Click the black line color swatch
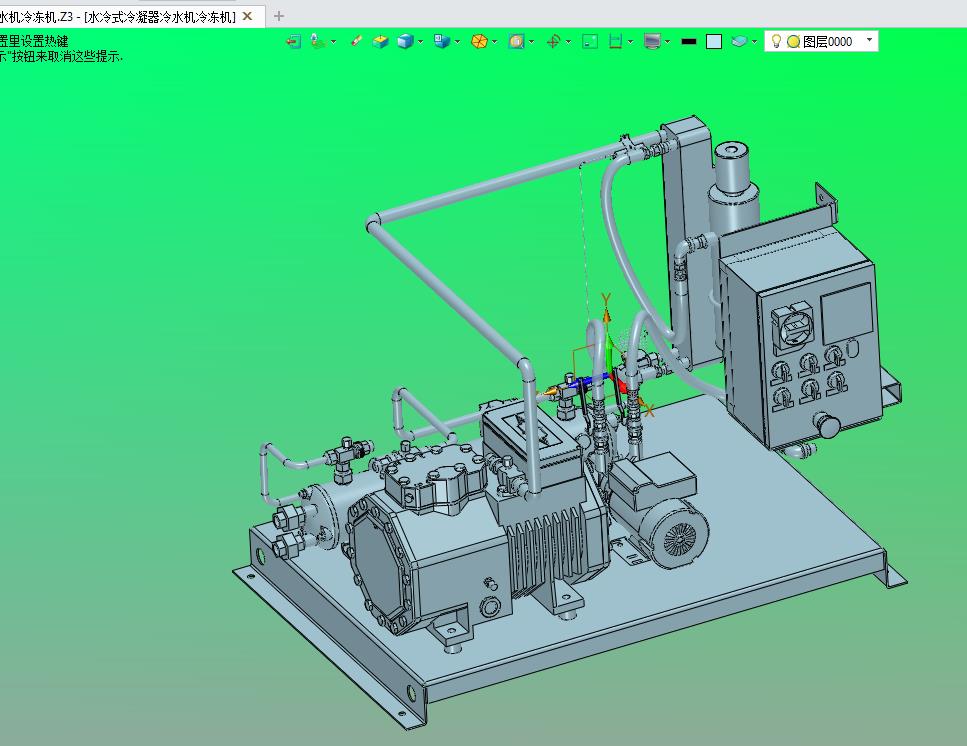The width and height of the screenshot is (967, 746). (x=689, y=41)
